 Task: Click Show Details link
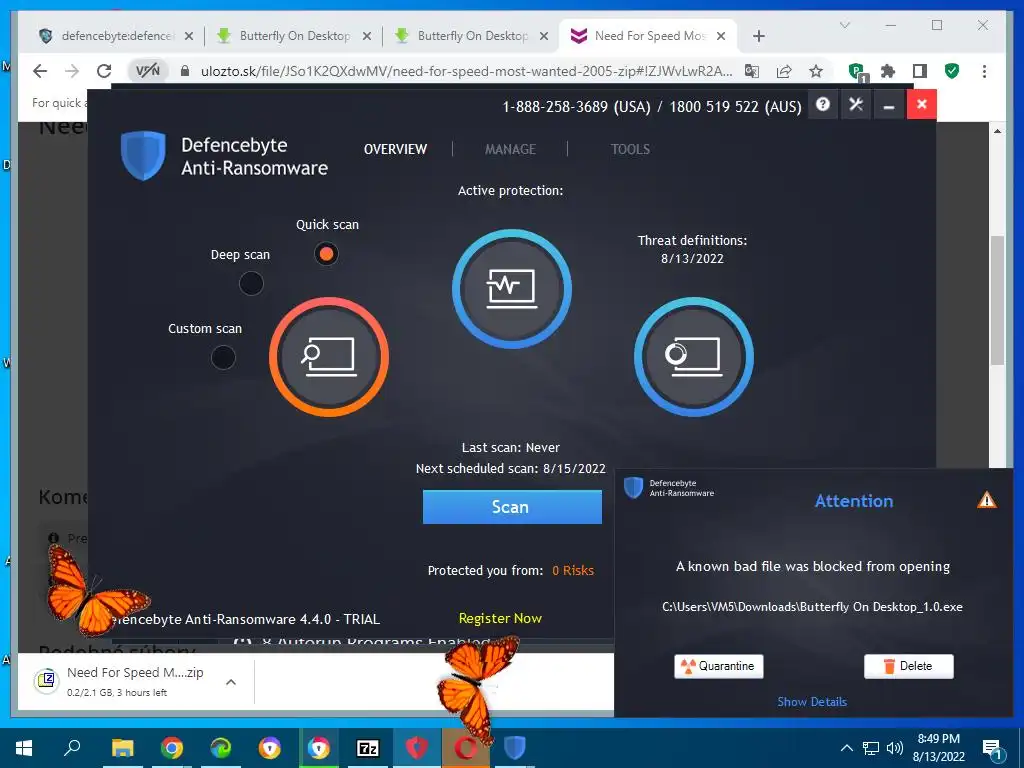pos(812,701)
